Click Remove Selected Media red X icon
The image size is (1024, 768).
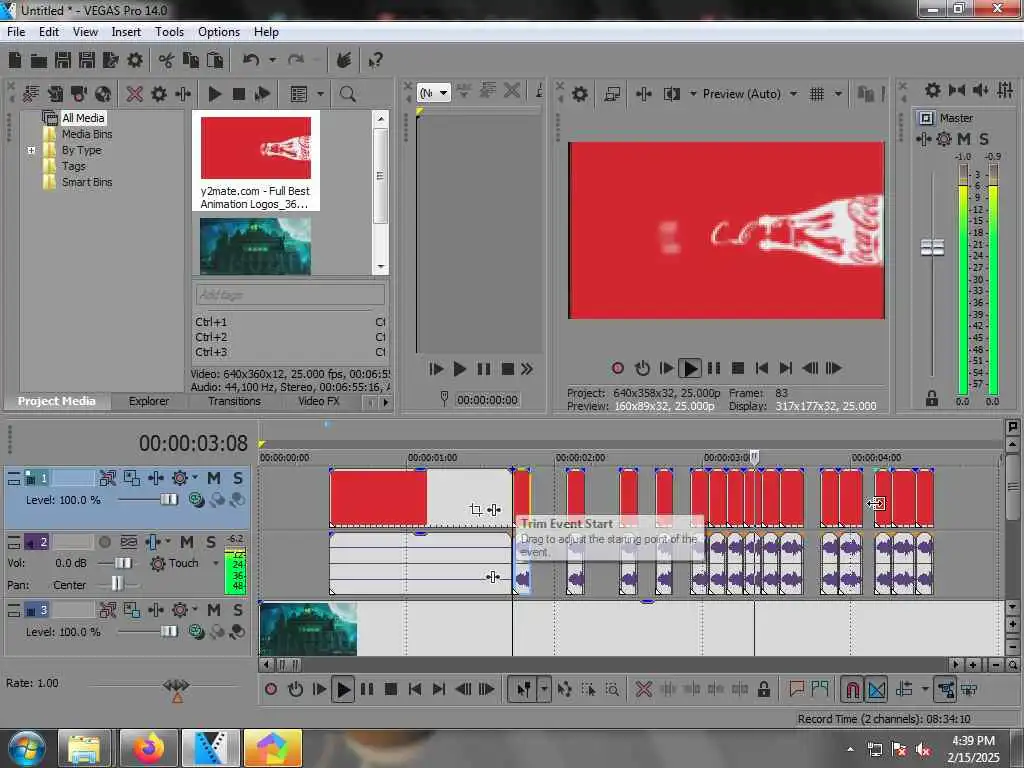135,94
